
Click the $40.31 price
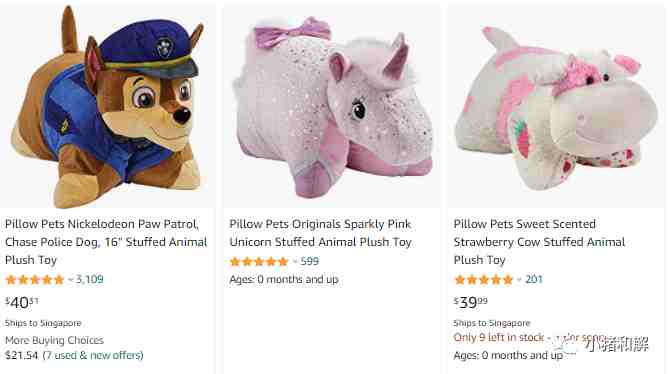click(x=22, y=302)
